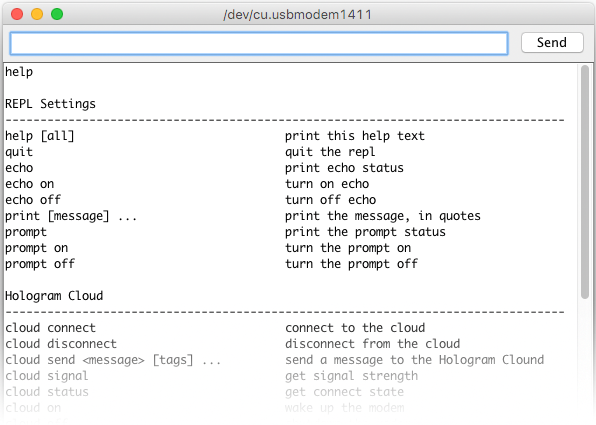The image size is (596, 425).
Task: Click the vertical scrollbar thumb
Action: (585, 182)
